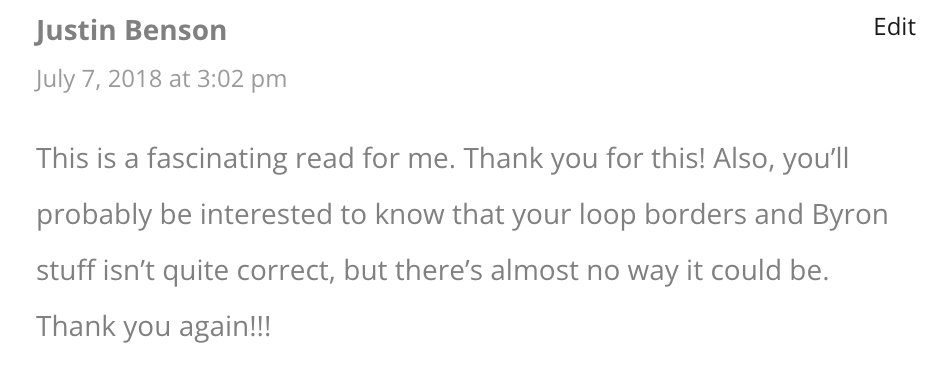The height and width of the screenshot is (378, 948).
Task: Click the word "fascinating" in the comment
Action: 217,159
